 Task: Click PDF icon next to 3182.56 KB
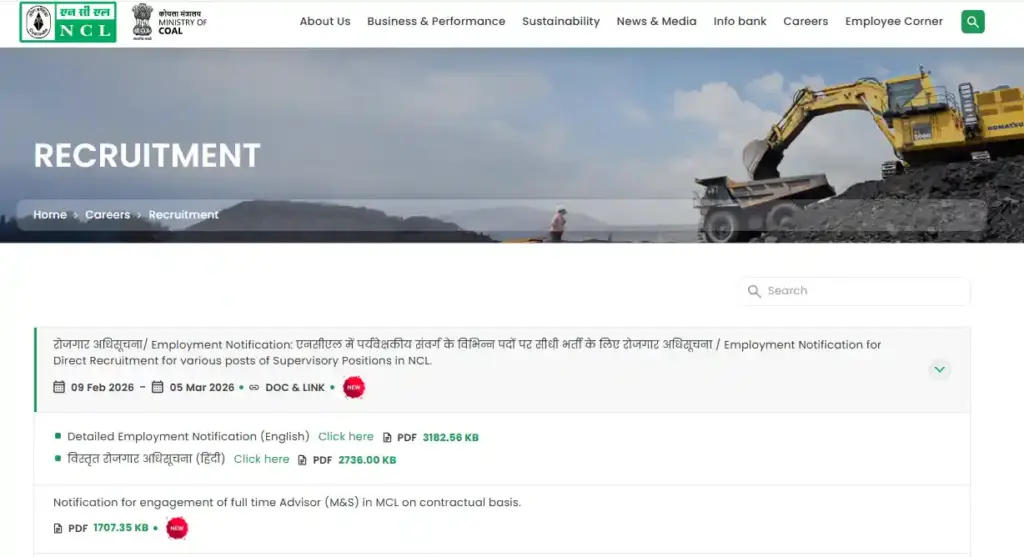388,438
